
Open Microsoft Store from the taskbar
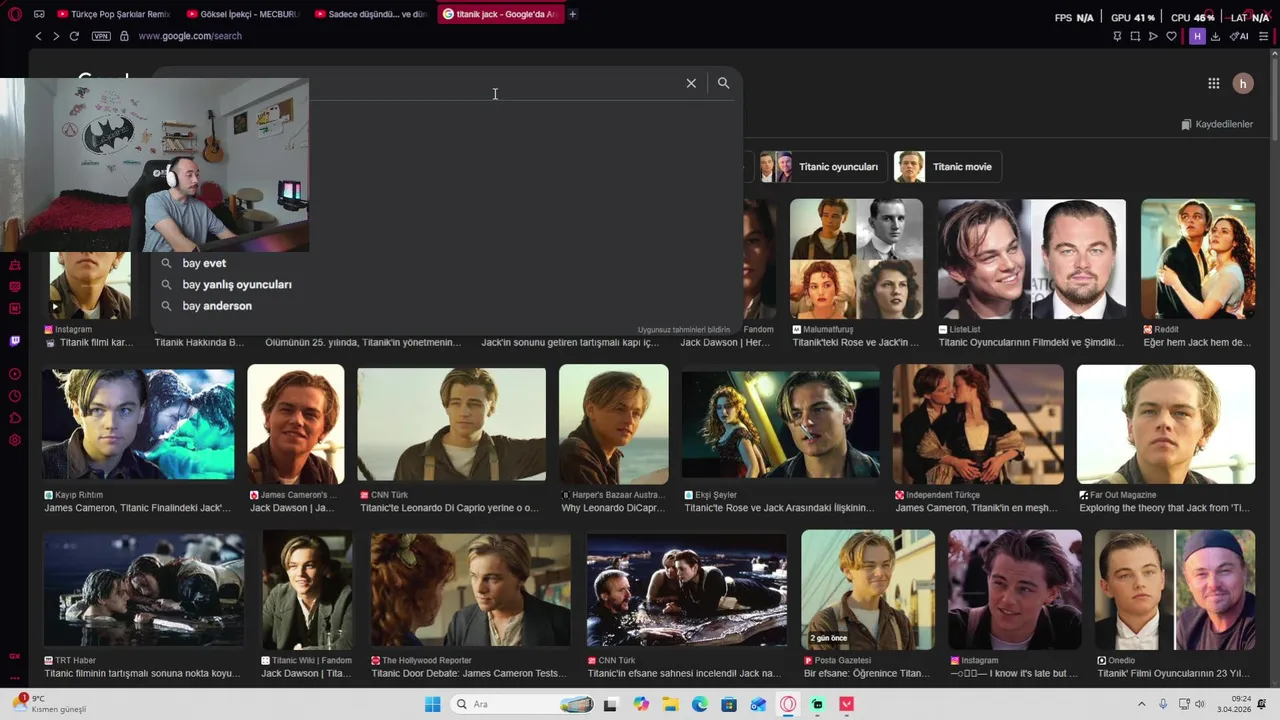729,704
